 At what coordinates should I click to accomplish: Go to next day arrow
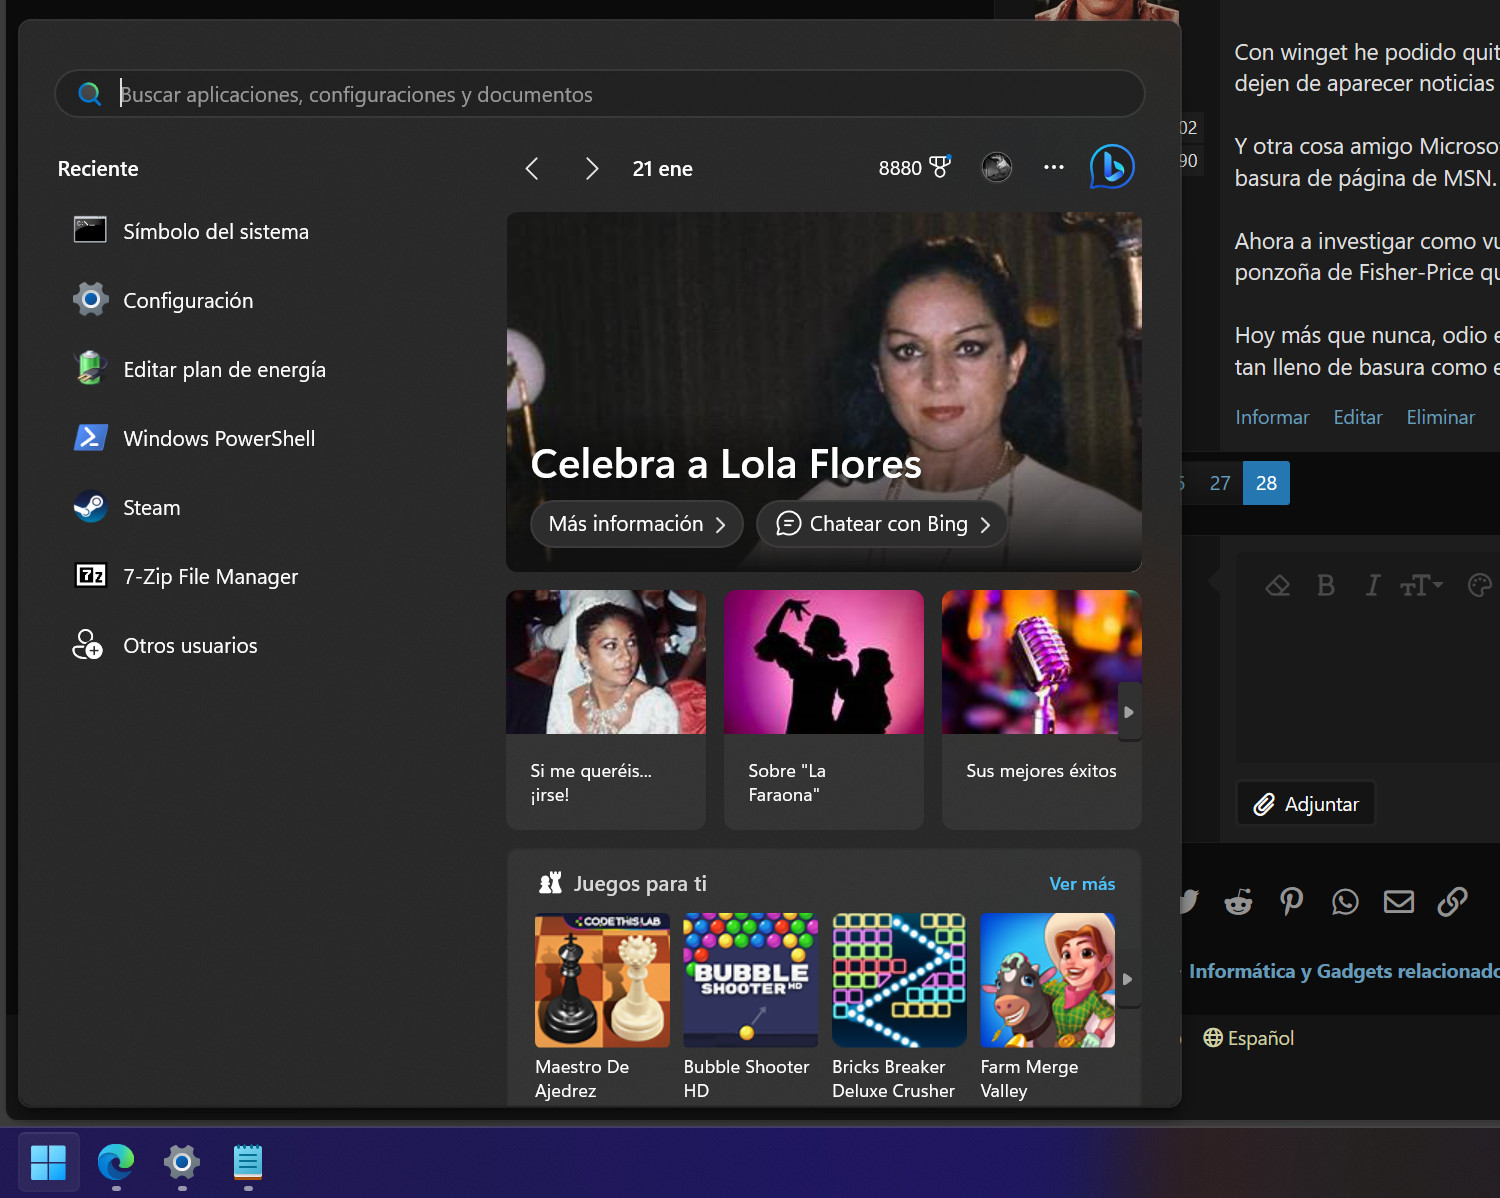pos(592,168)
